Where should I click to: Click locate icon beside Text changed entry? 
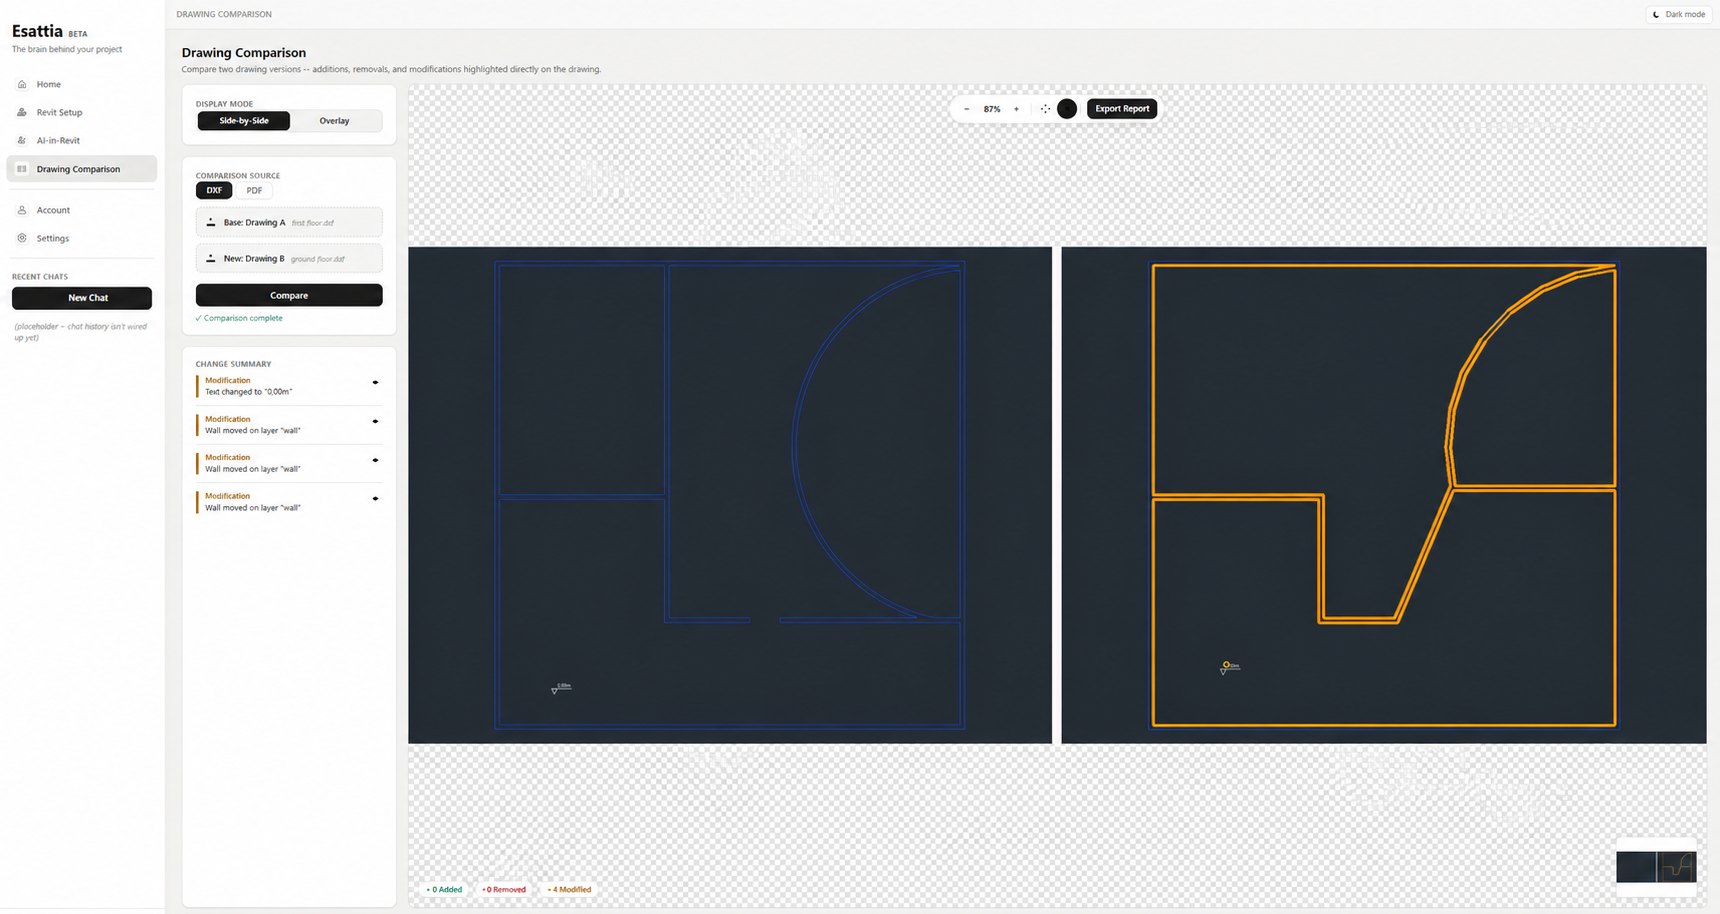(x=375, y=382)
